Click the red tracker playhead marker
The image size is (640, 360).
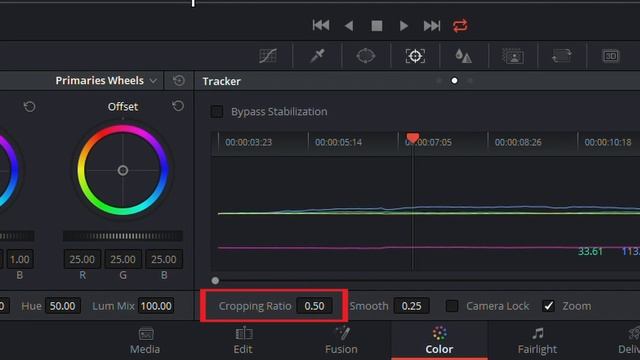[x=413, y=138]
